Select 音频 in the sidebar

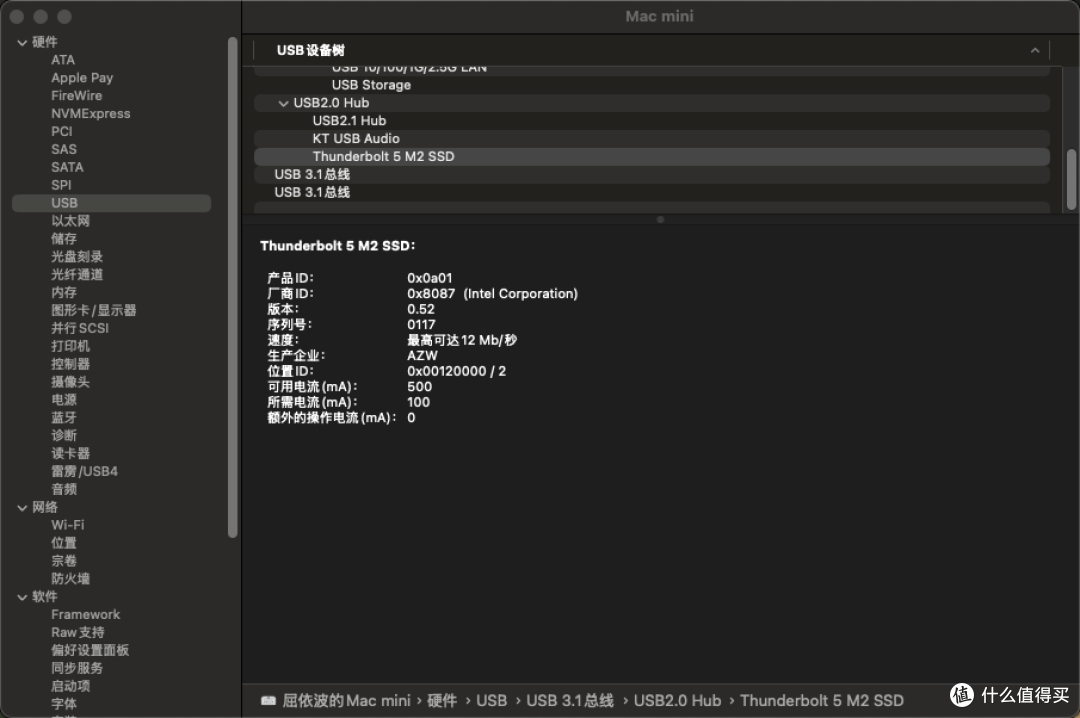(x=63, y=490)
